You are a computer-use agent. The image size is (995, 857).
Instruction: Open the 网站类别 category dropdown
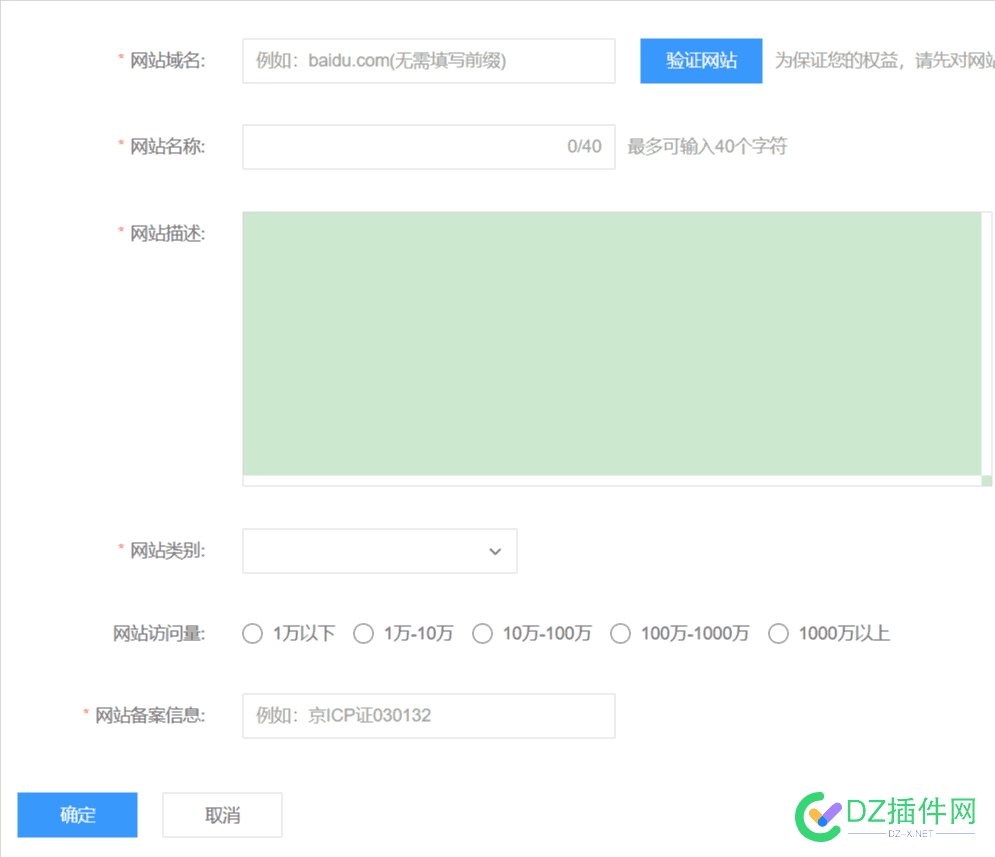380,551
